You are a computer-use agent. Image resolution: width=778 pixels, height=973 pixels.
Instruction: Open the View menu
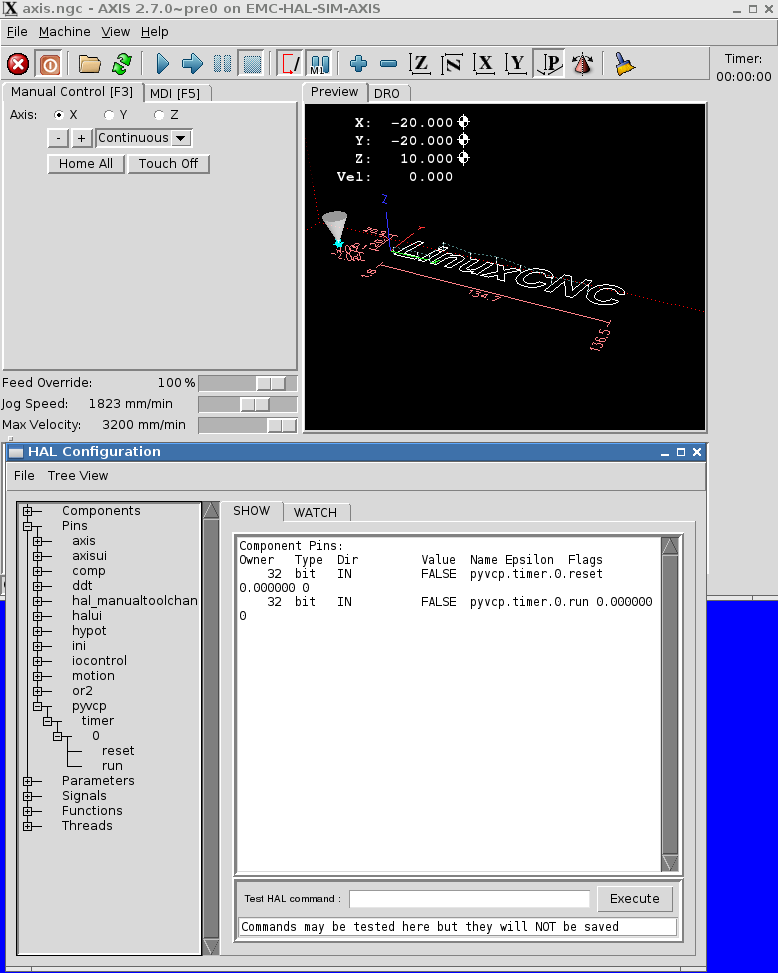[x=115, y=32]
